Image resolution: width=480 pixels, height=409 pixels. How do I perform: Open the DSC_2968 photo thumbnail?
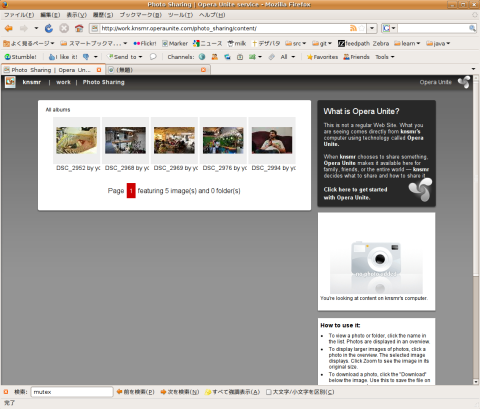click(125, 140)
